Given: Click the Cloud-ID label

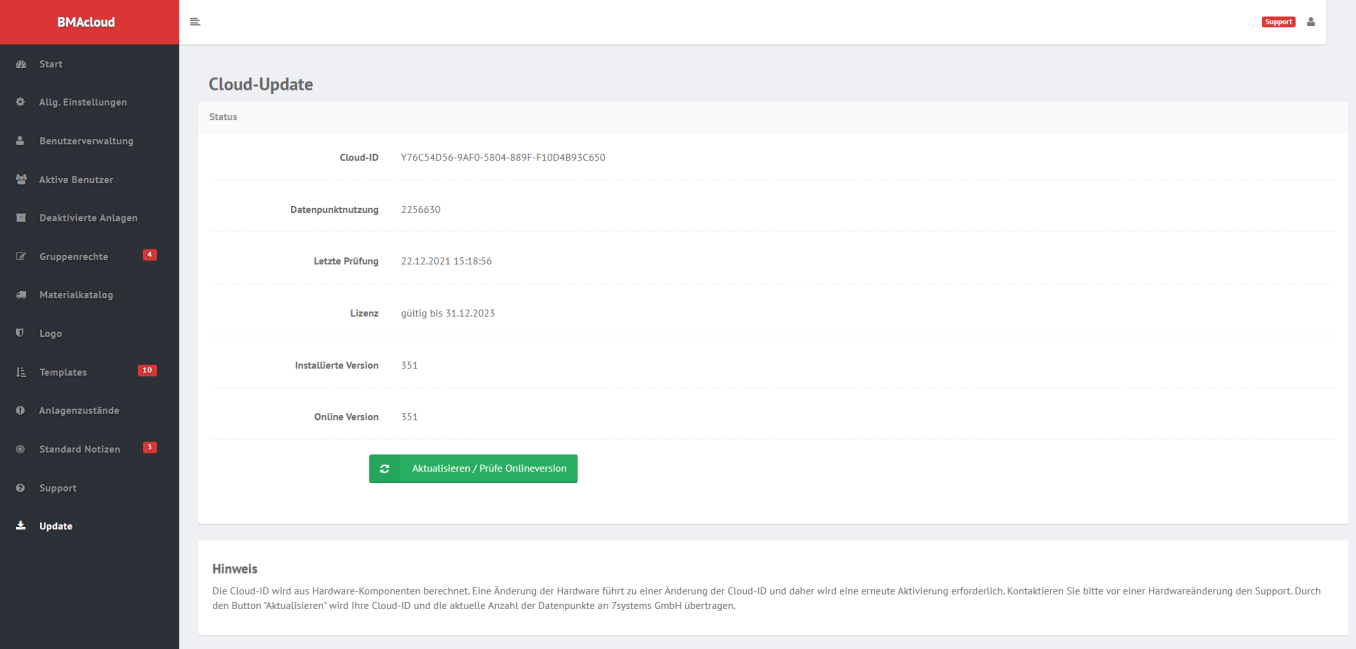Looking at the screenshot, I should pyautogui.click(x=359, y=158).
